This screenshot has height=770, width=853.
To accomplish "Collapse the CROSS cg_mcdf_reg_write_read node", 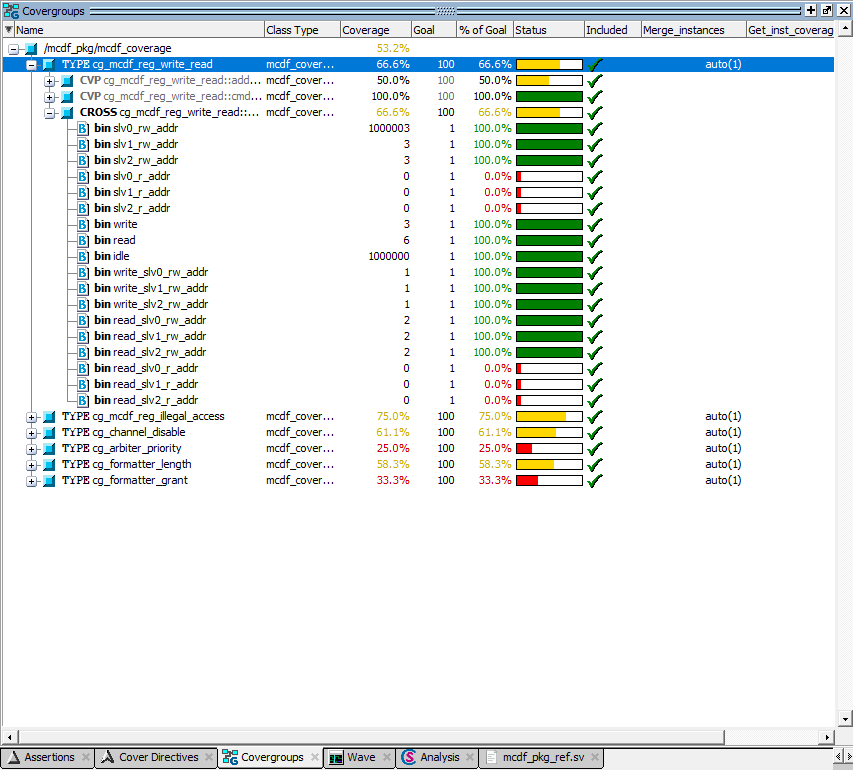I will [x=48, y=112].
